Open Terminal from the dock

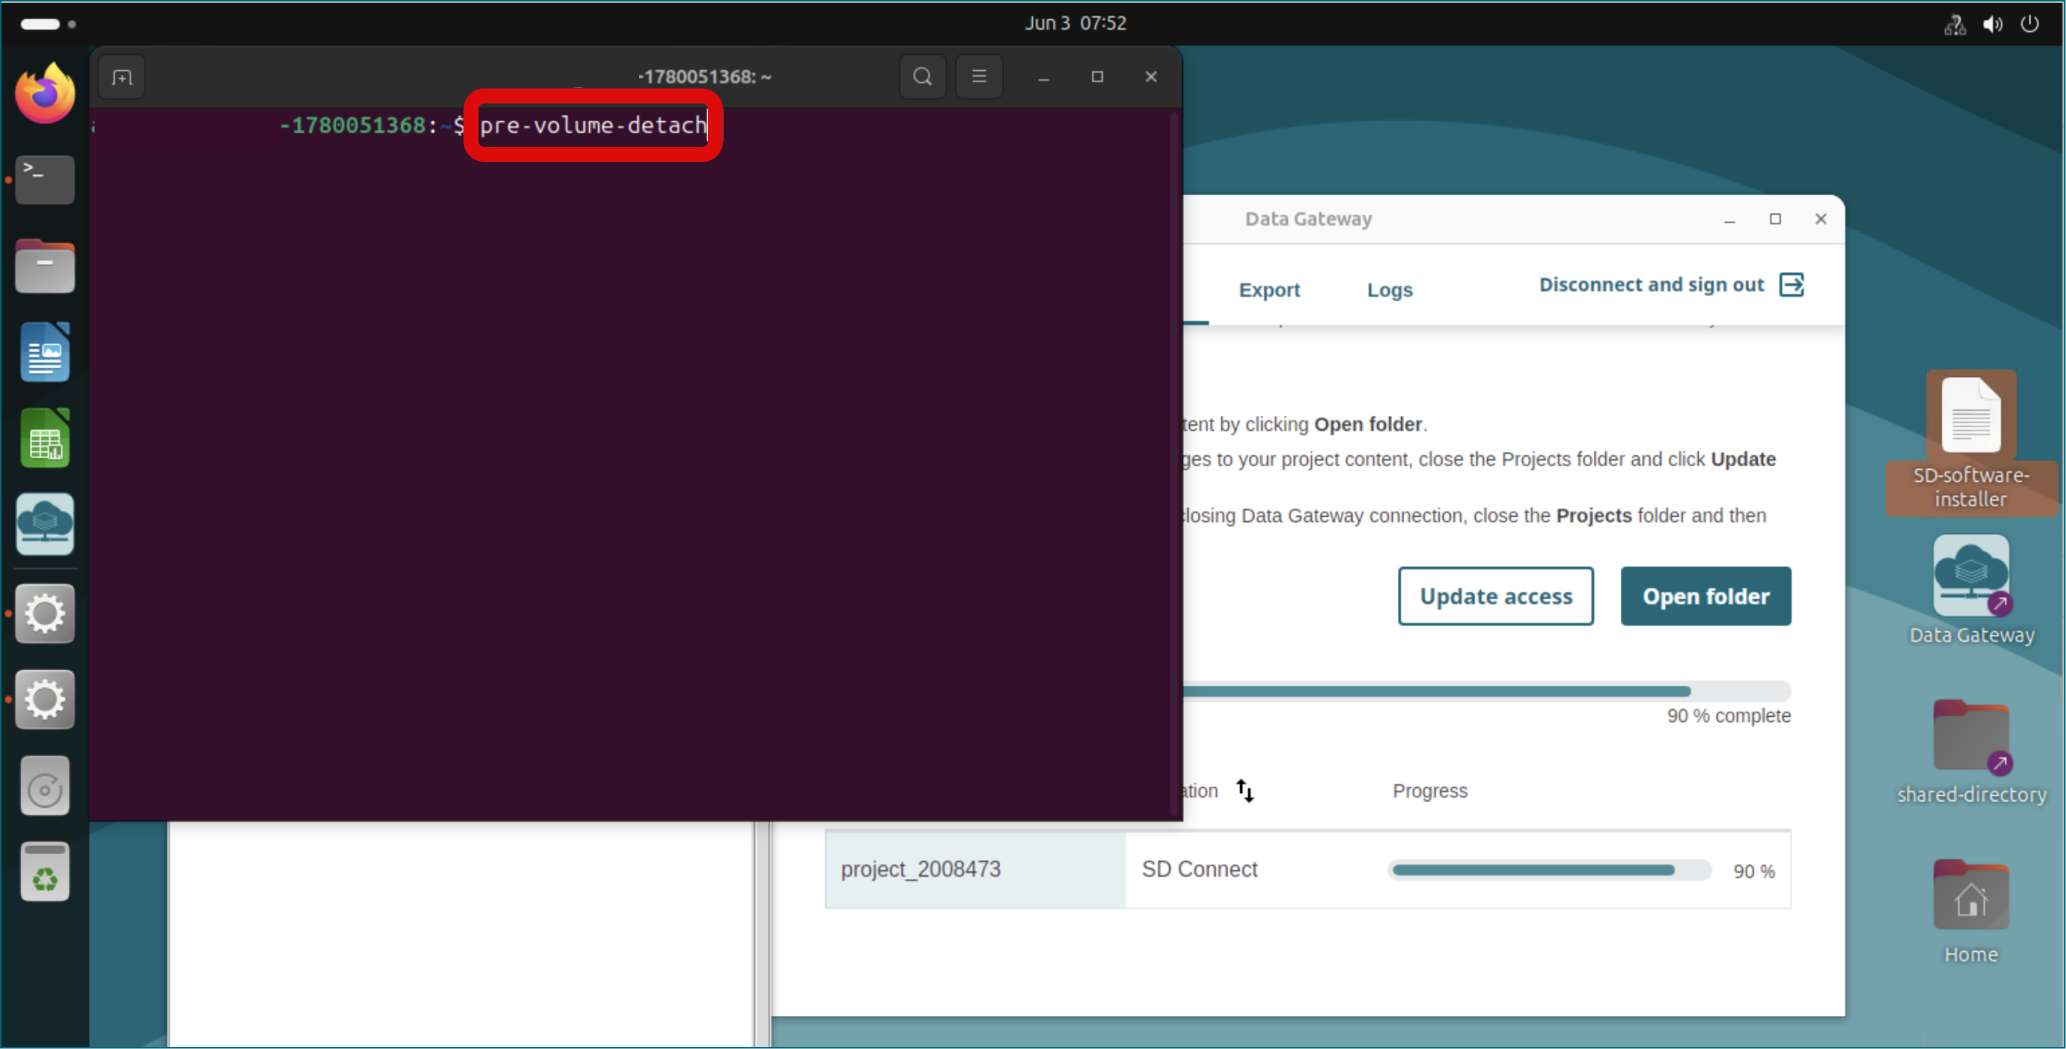pos(45,179)
